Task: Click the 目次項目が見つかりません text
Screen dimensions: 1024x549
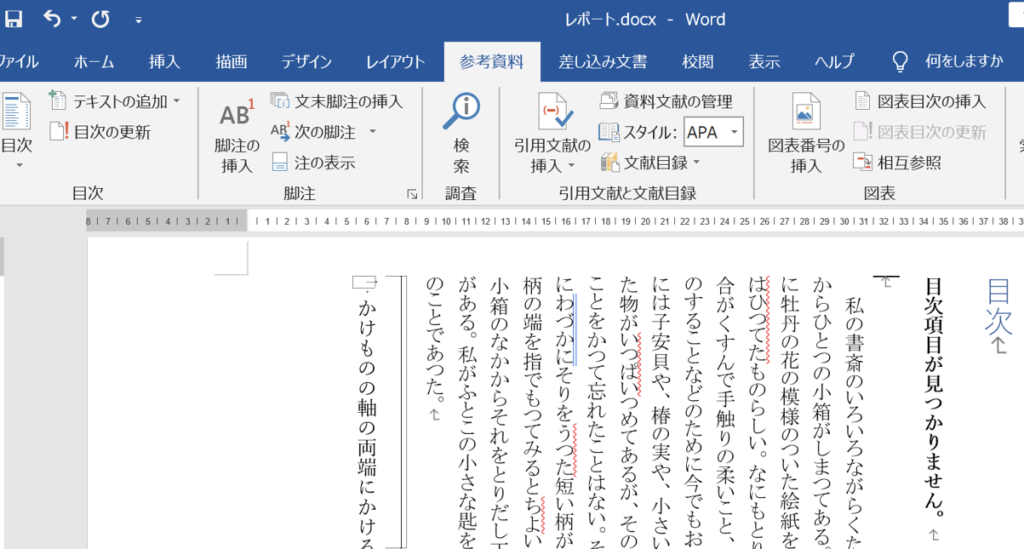Action: [x=935, y=396]
